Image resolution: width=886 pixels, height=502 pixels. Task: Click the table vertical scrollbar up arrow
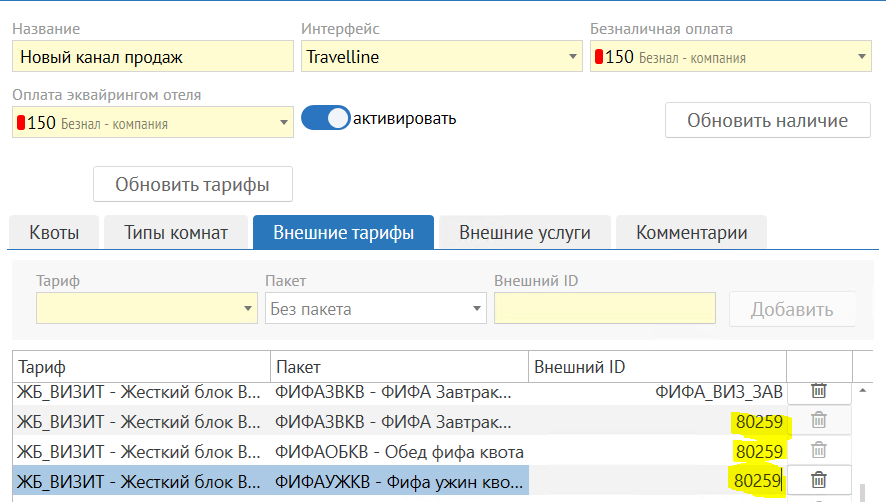(x=862, y=390)
